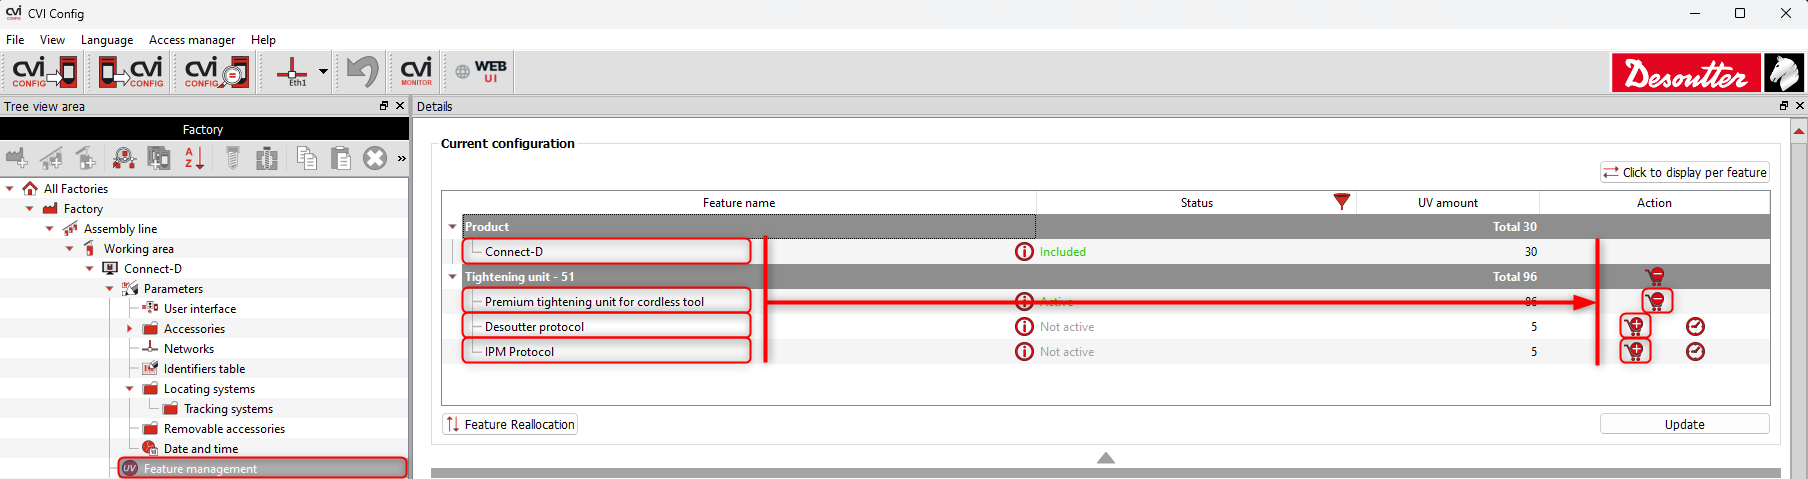
Task: Click the screw assembly fixture icon
Action: 267,158
